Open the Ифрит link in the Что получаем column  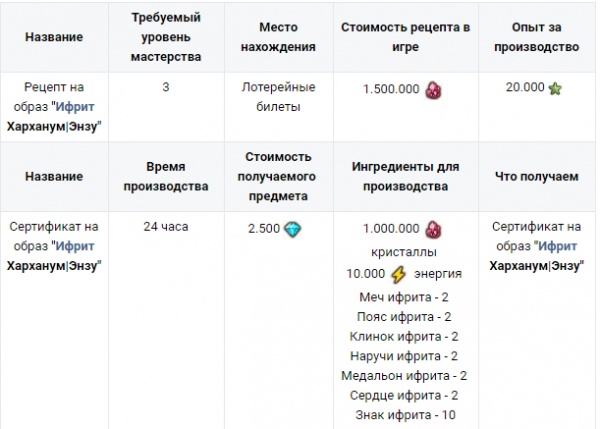tap(557, 246)
